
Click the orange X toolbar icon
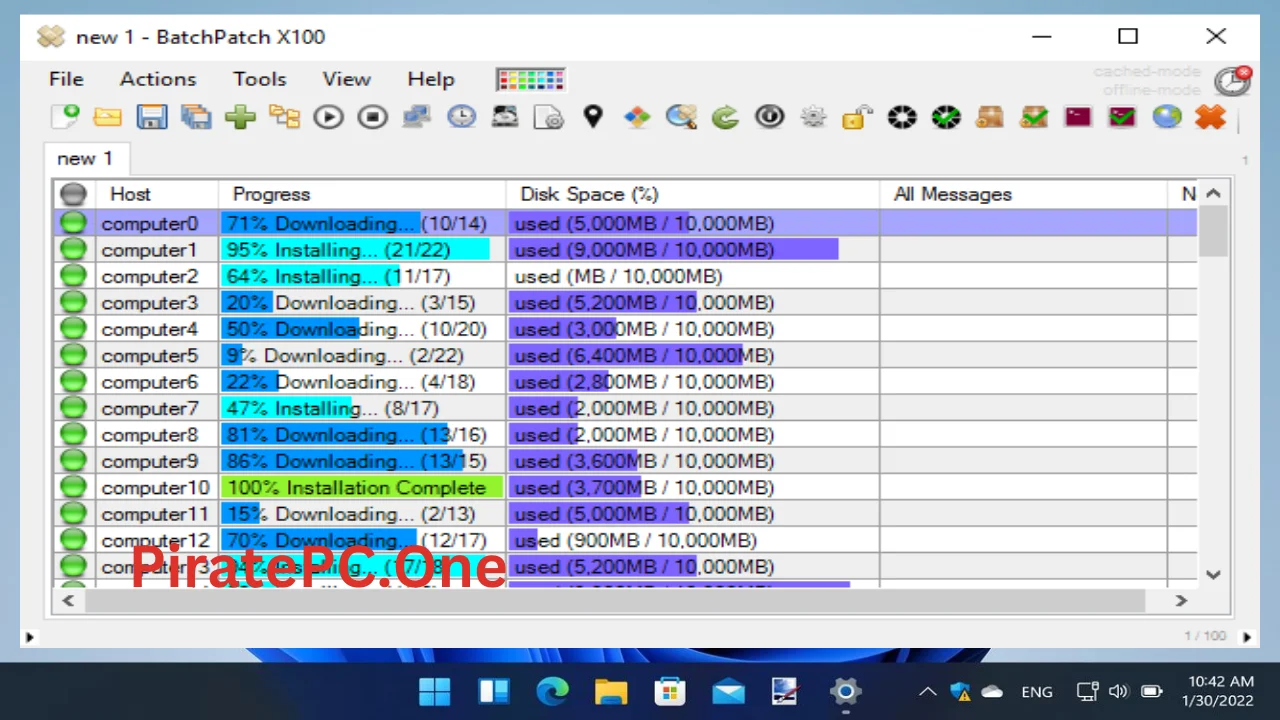(1210, 117)
